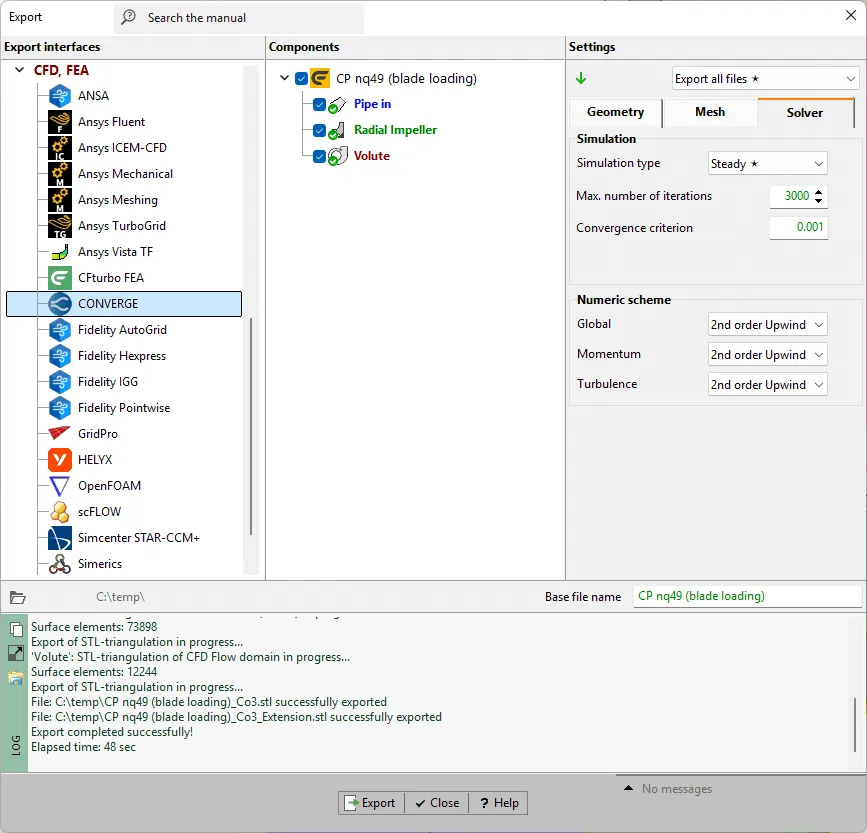Click the Search the manual field
This screenshot has width=867, height=833.
click(x=239, y=18)
